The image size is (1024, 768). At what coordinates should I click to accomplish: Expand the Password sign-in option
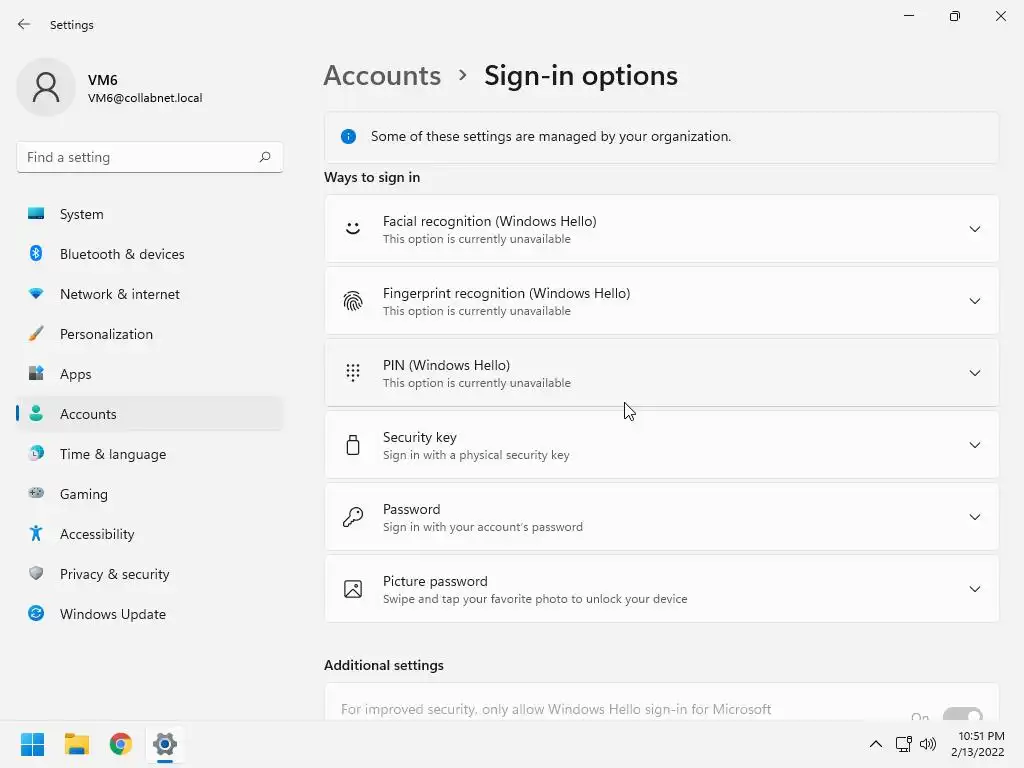point(974,517)
